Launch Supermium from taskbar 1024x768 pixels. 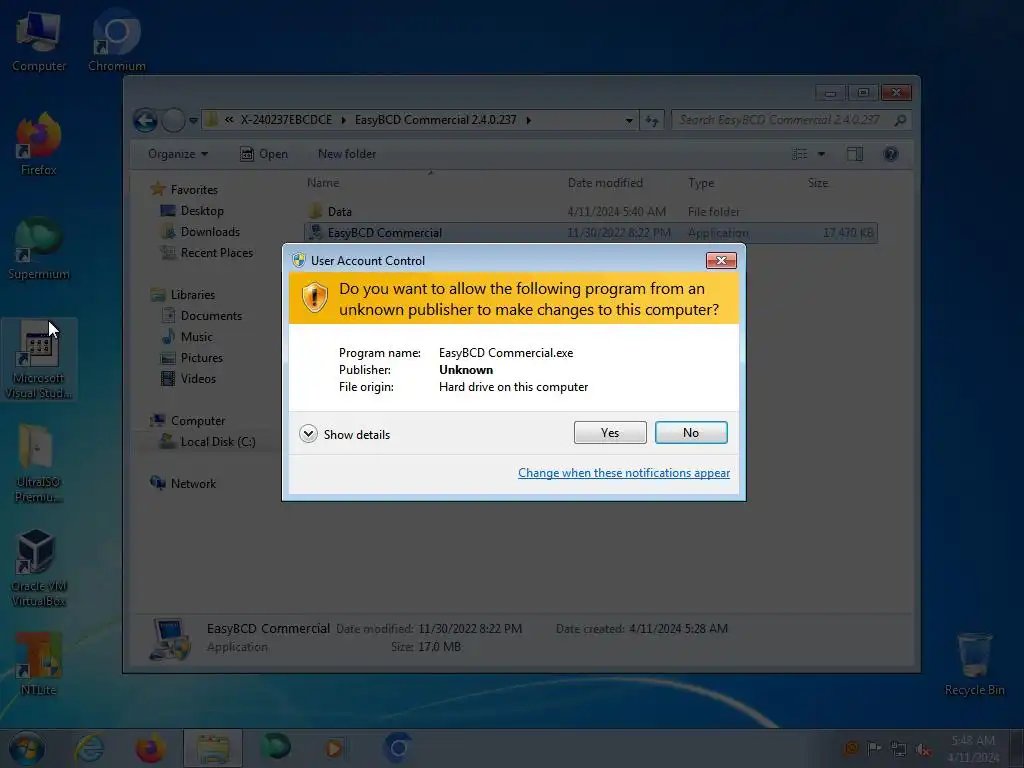tap(275, 748)
